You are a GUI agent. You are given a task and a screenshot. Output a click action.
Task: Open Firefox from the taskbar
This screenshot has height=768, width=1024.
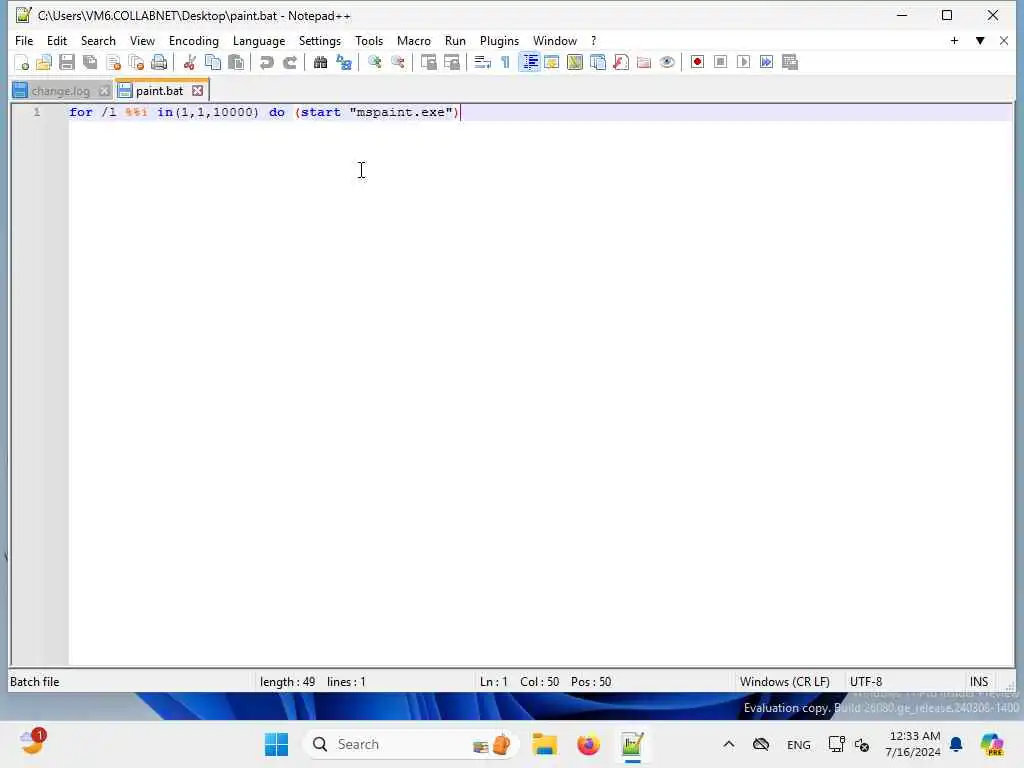tap(588, 744)
